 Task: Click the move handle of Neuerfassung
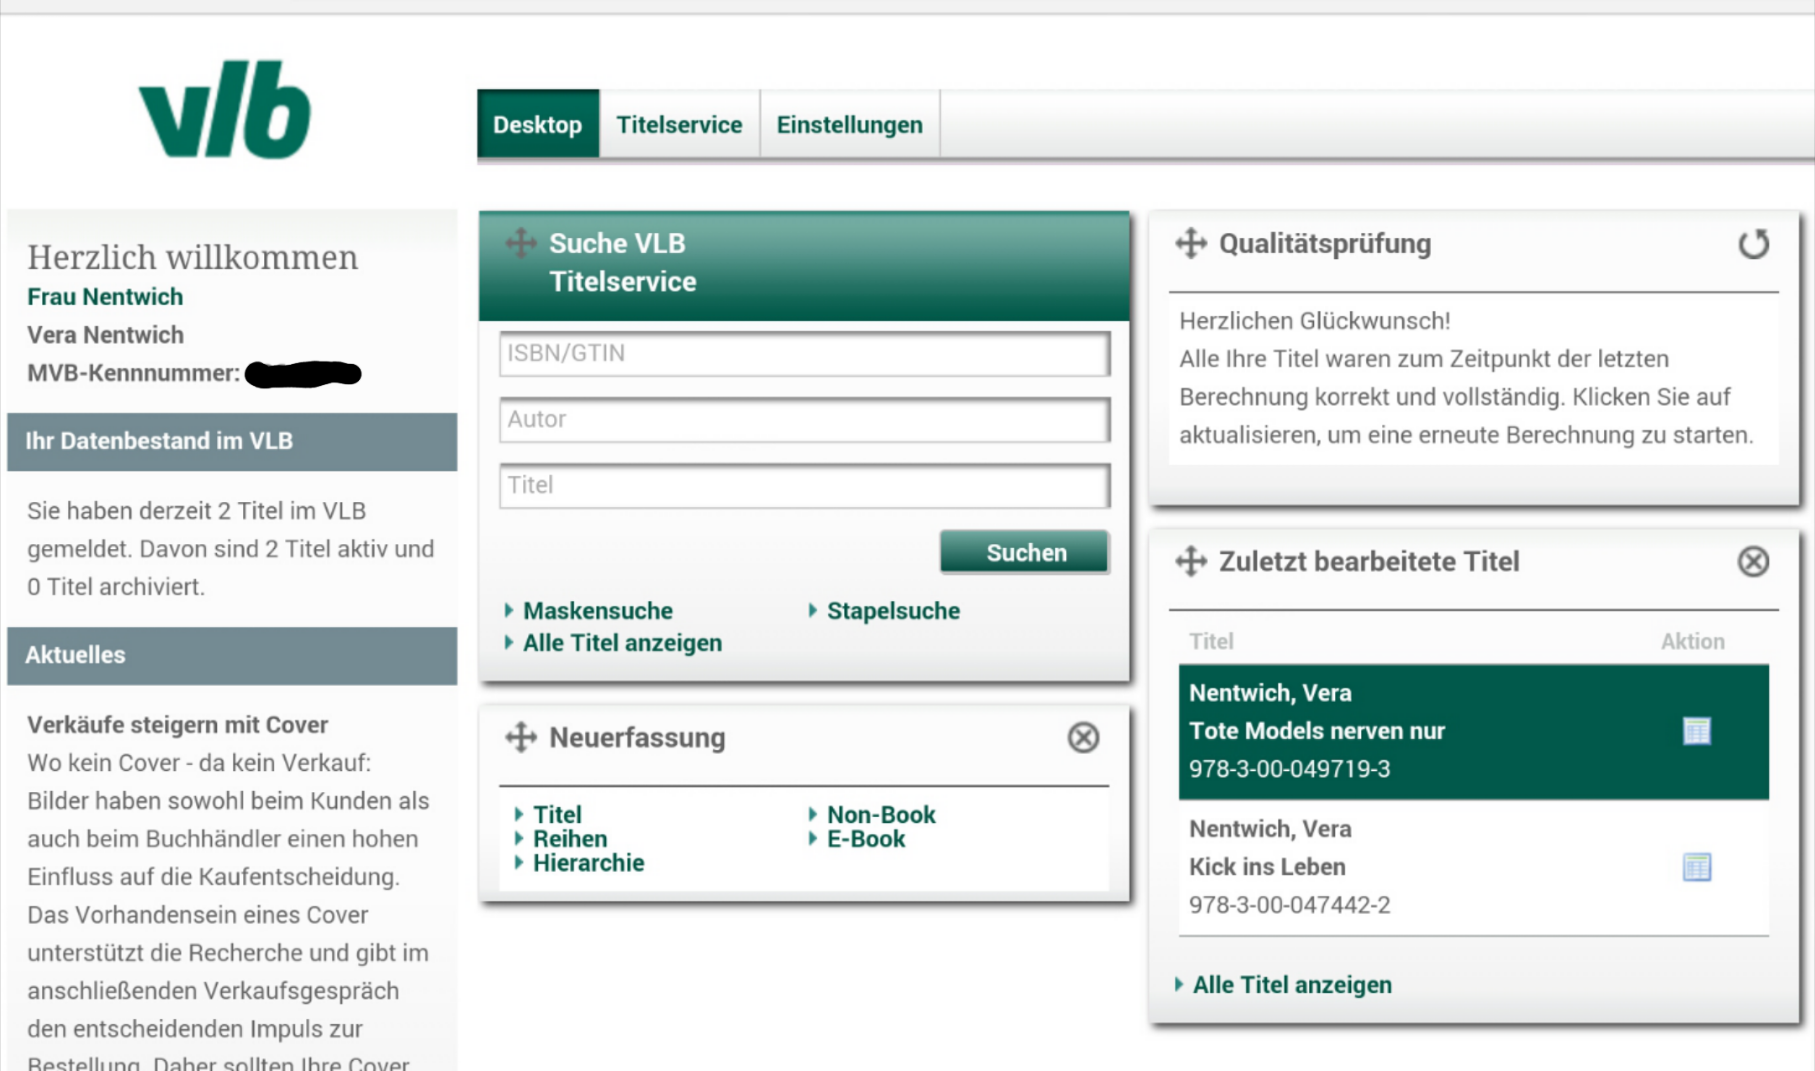click(x=521, y=738)
